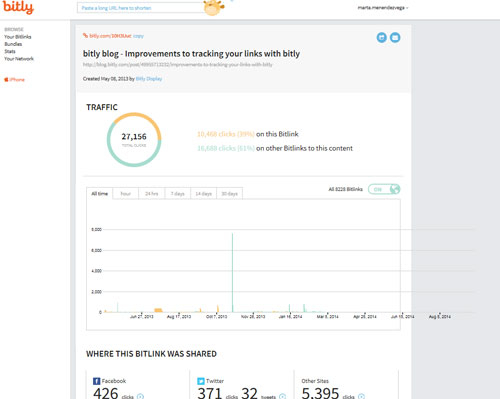Screen dimensions: 500x399
Task: Open Your Bitlinks in the sidebar
Action: 18,37
